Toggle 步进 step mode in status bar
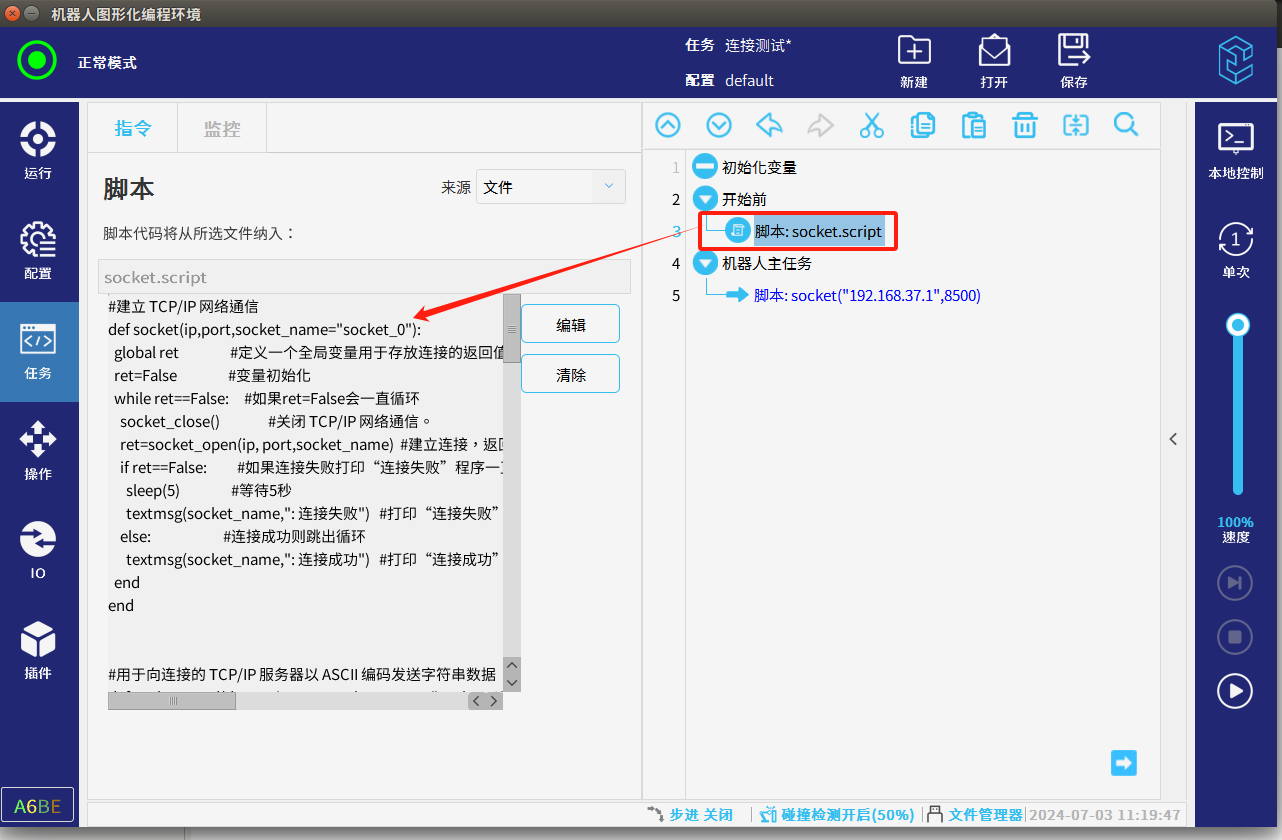The height and width of the screenshot is (840, 1282). tap(690, 815)
